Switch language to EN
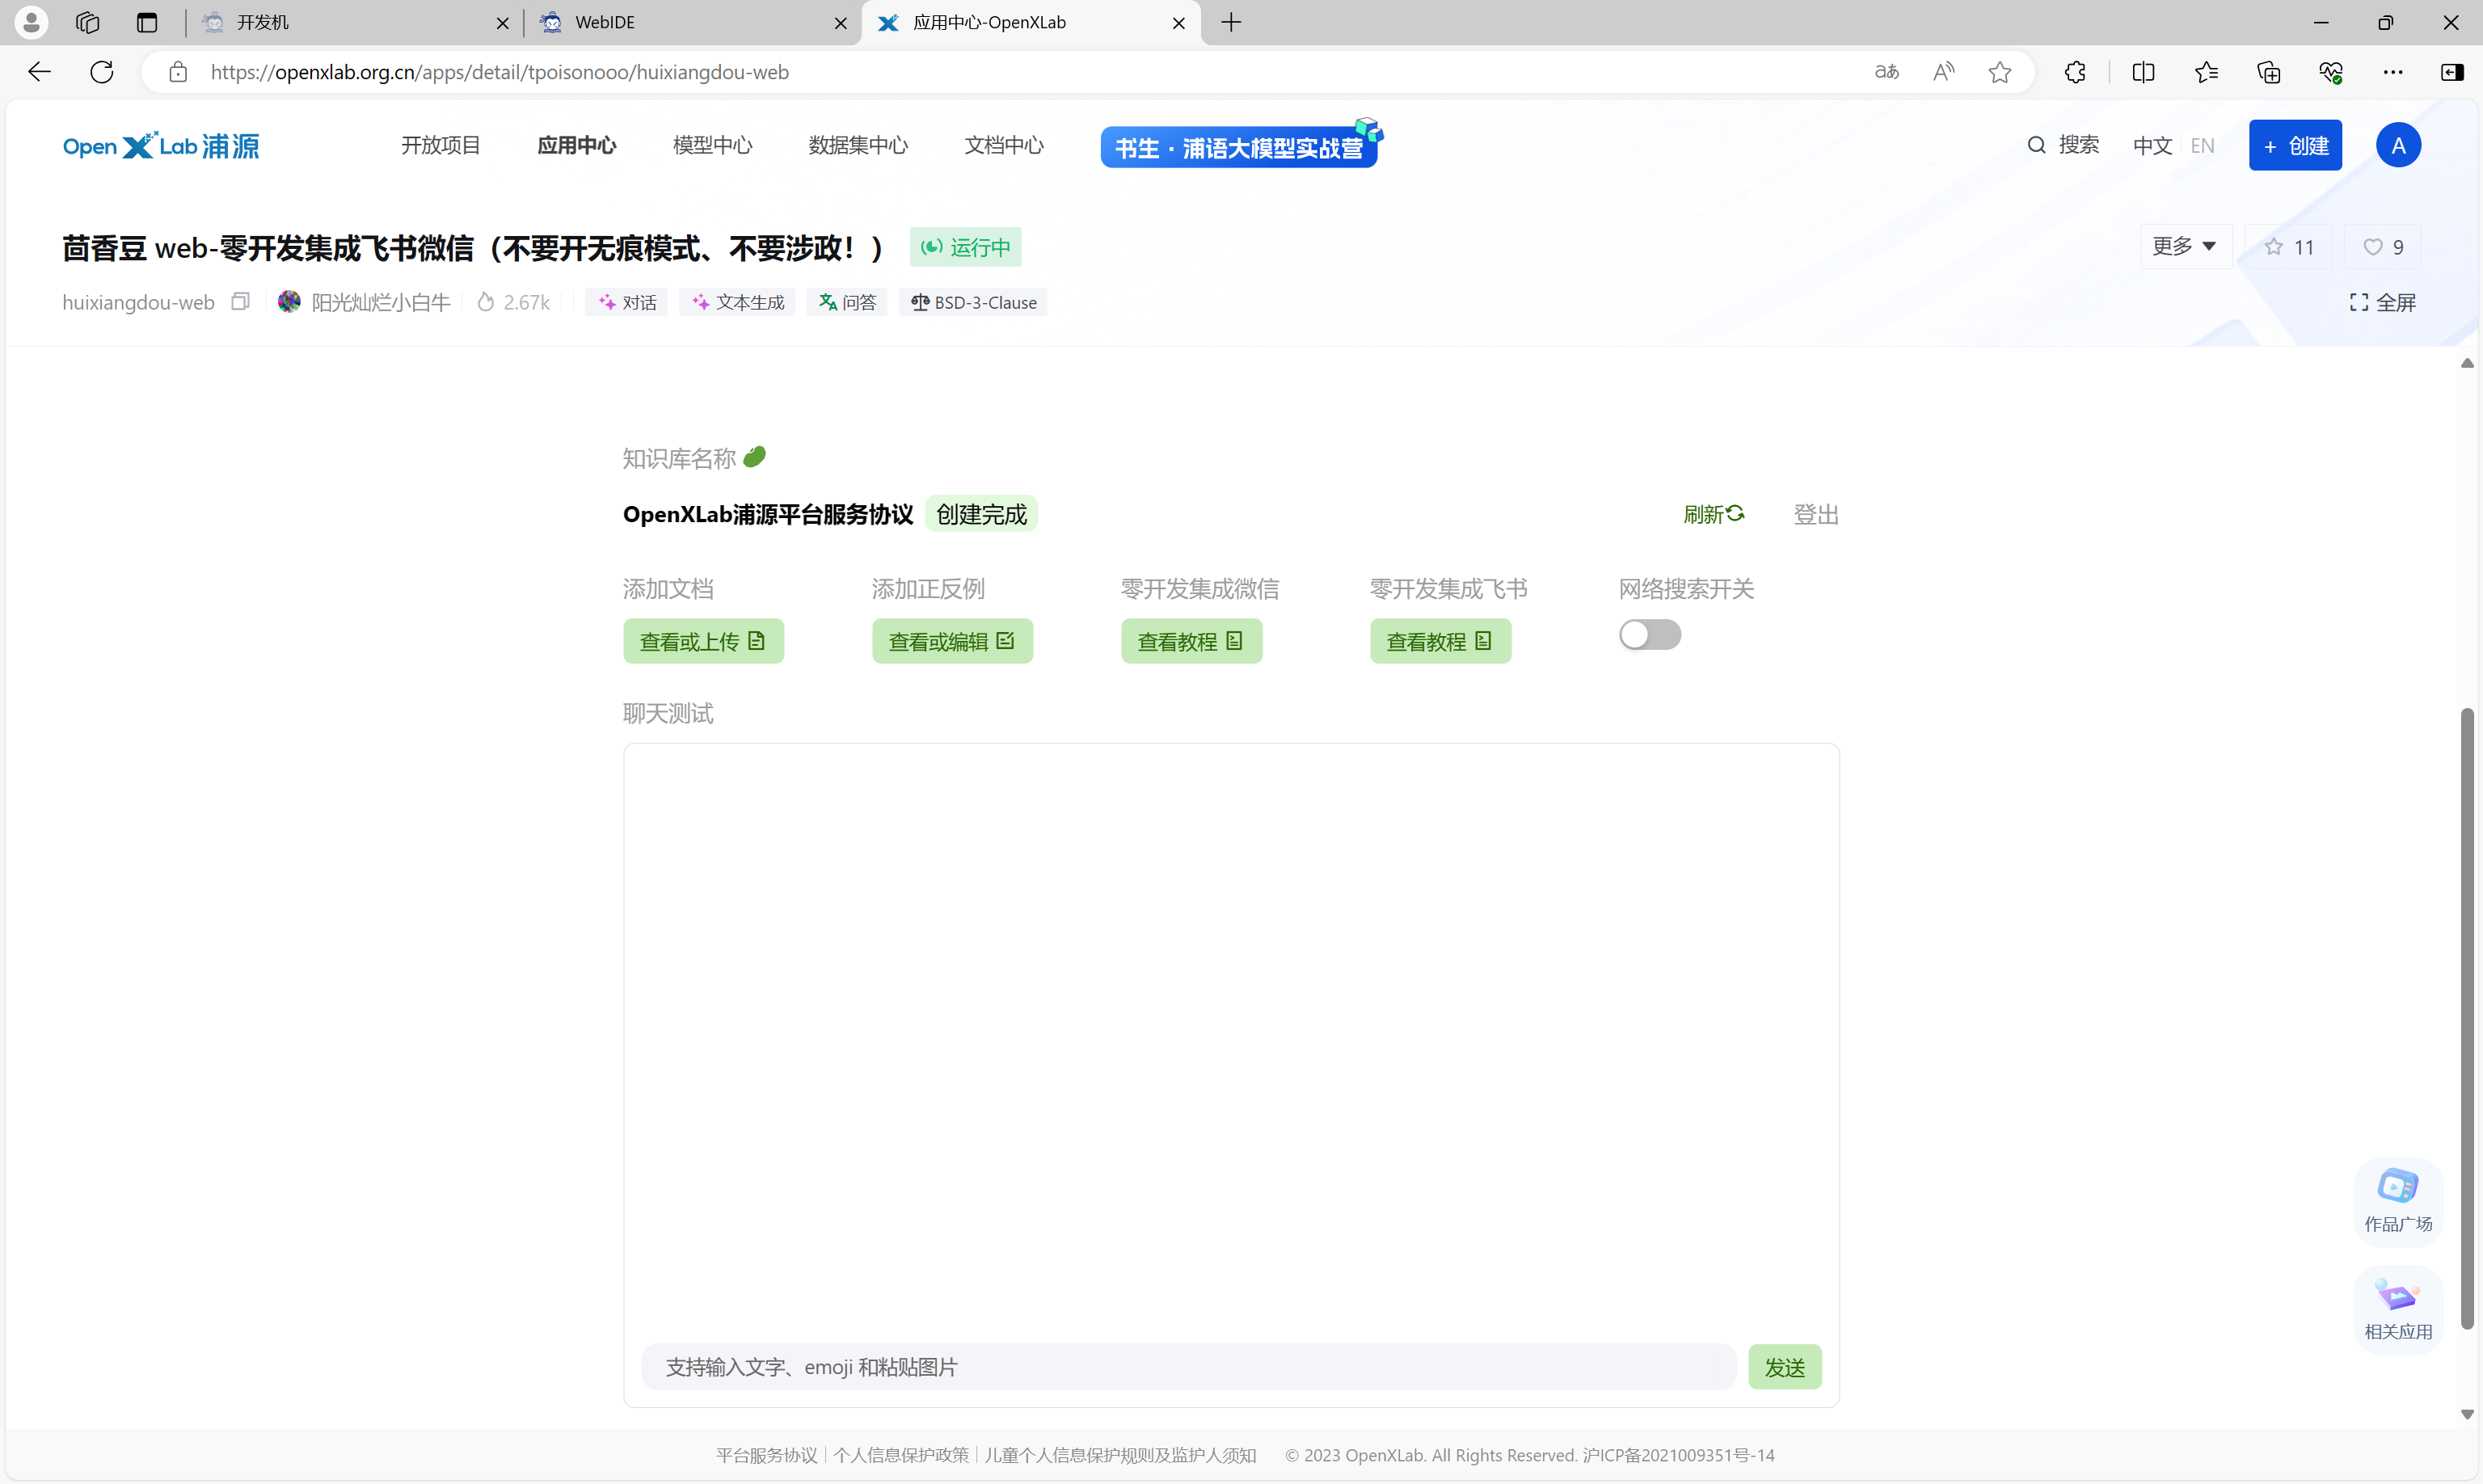The width and height of the screenshot is (2483, 1484). tap(2202, 146)
